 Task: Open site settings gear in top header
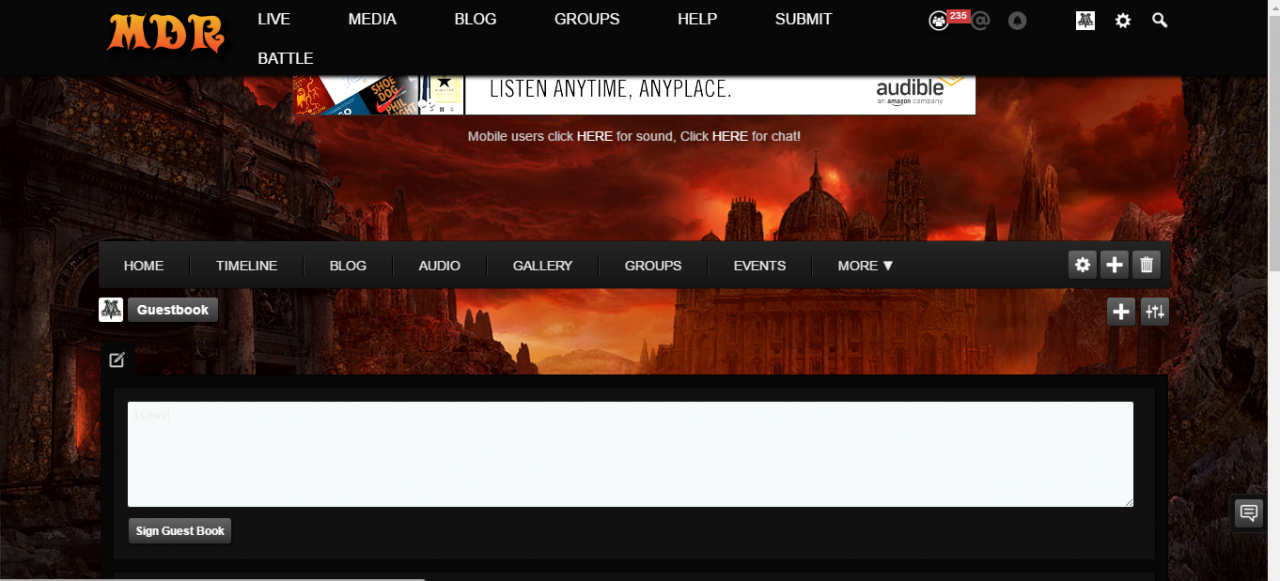1123,20
